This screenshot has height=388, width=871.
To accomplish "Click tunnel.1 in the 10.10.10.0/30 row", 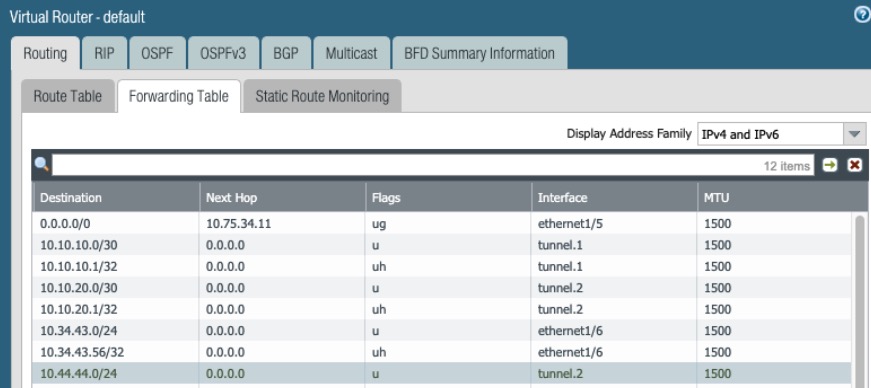I will pyautogui.click(x=560, y=245).
